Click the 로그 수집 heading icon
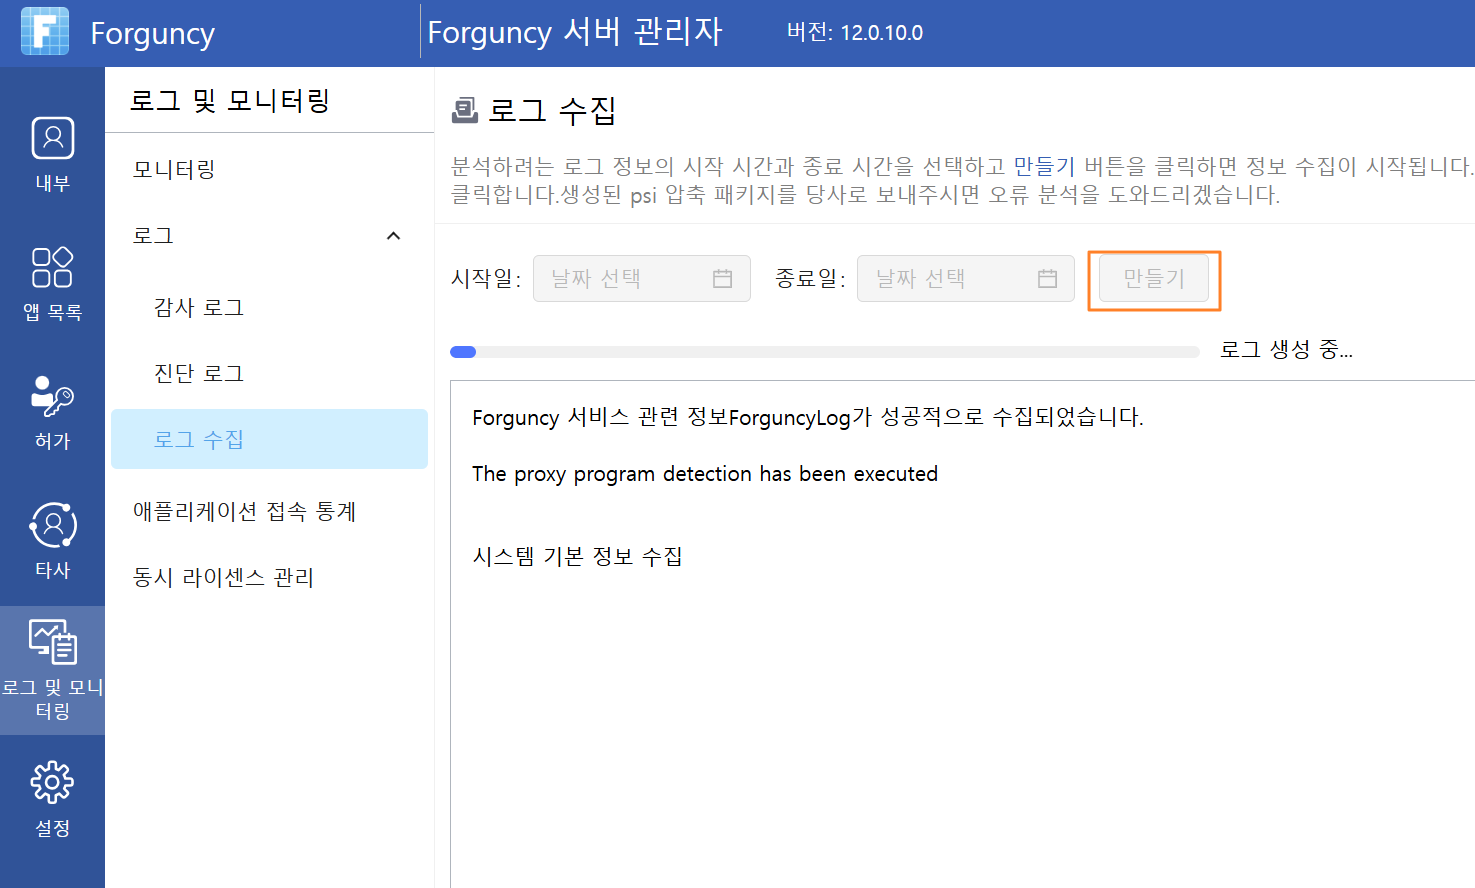The height and width of the screenshot is (888, 1475). [465, 109]
